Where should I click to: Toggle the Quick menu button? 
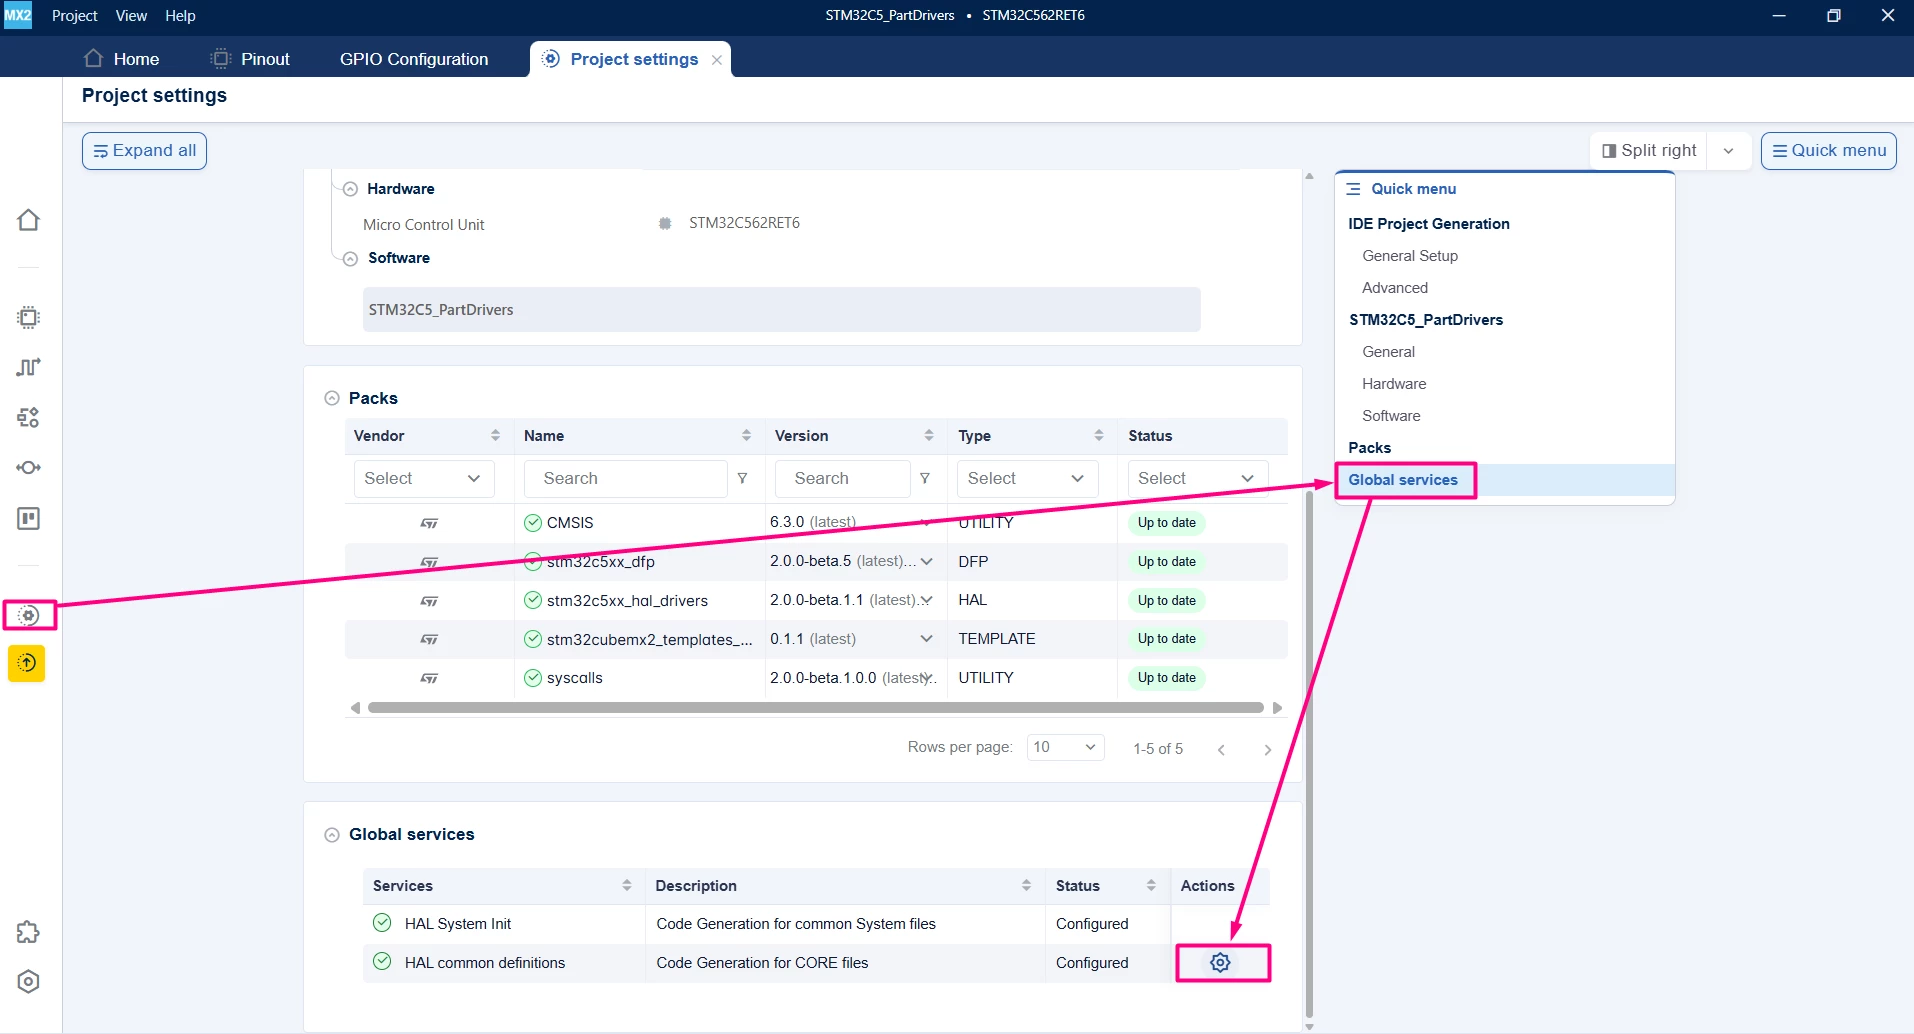(1828, 151)
